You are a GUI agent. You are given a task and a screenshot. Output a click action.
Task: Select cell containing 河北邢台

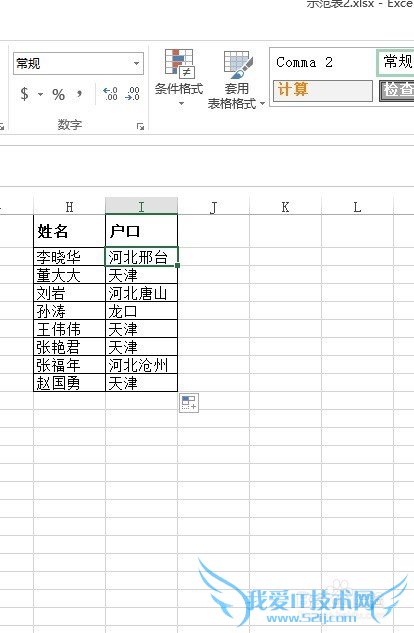(x=141, y=257)
